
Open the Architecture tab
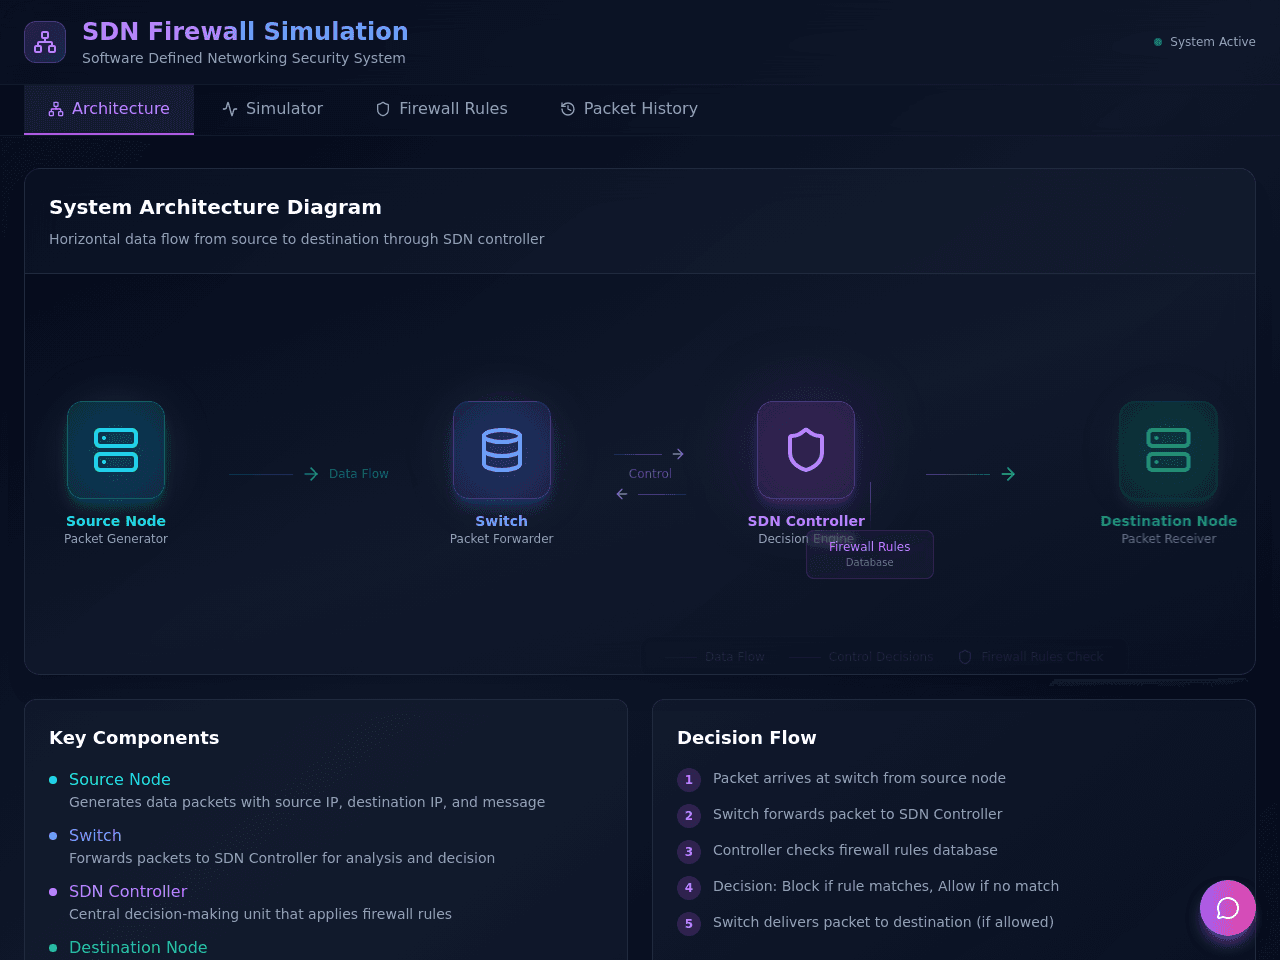point(109,109)
